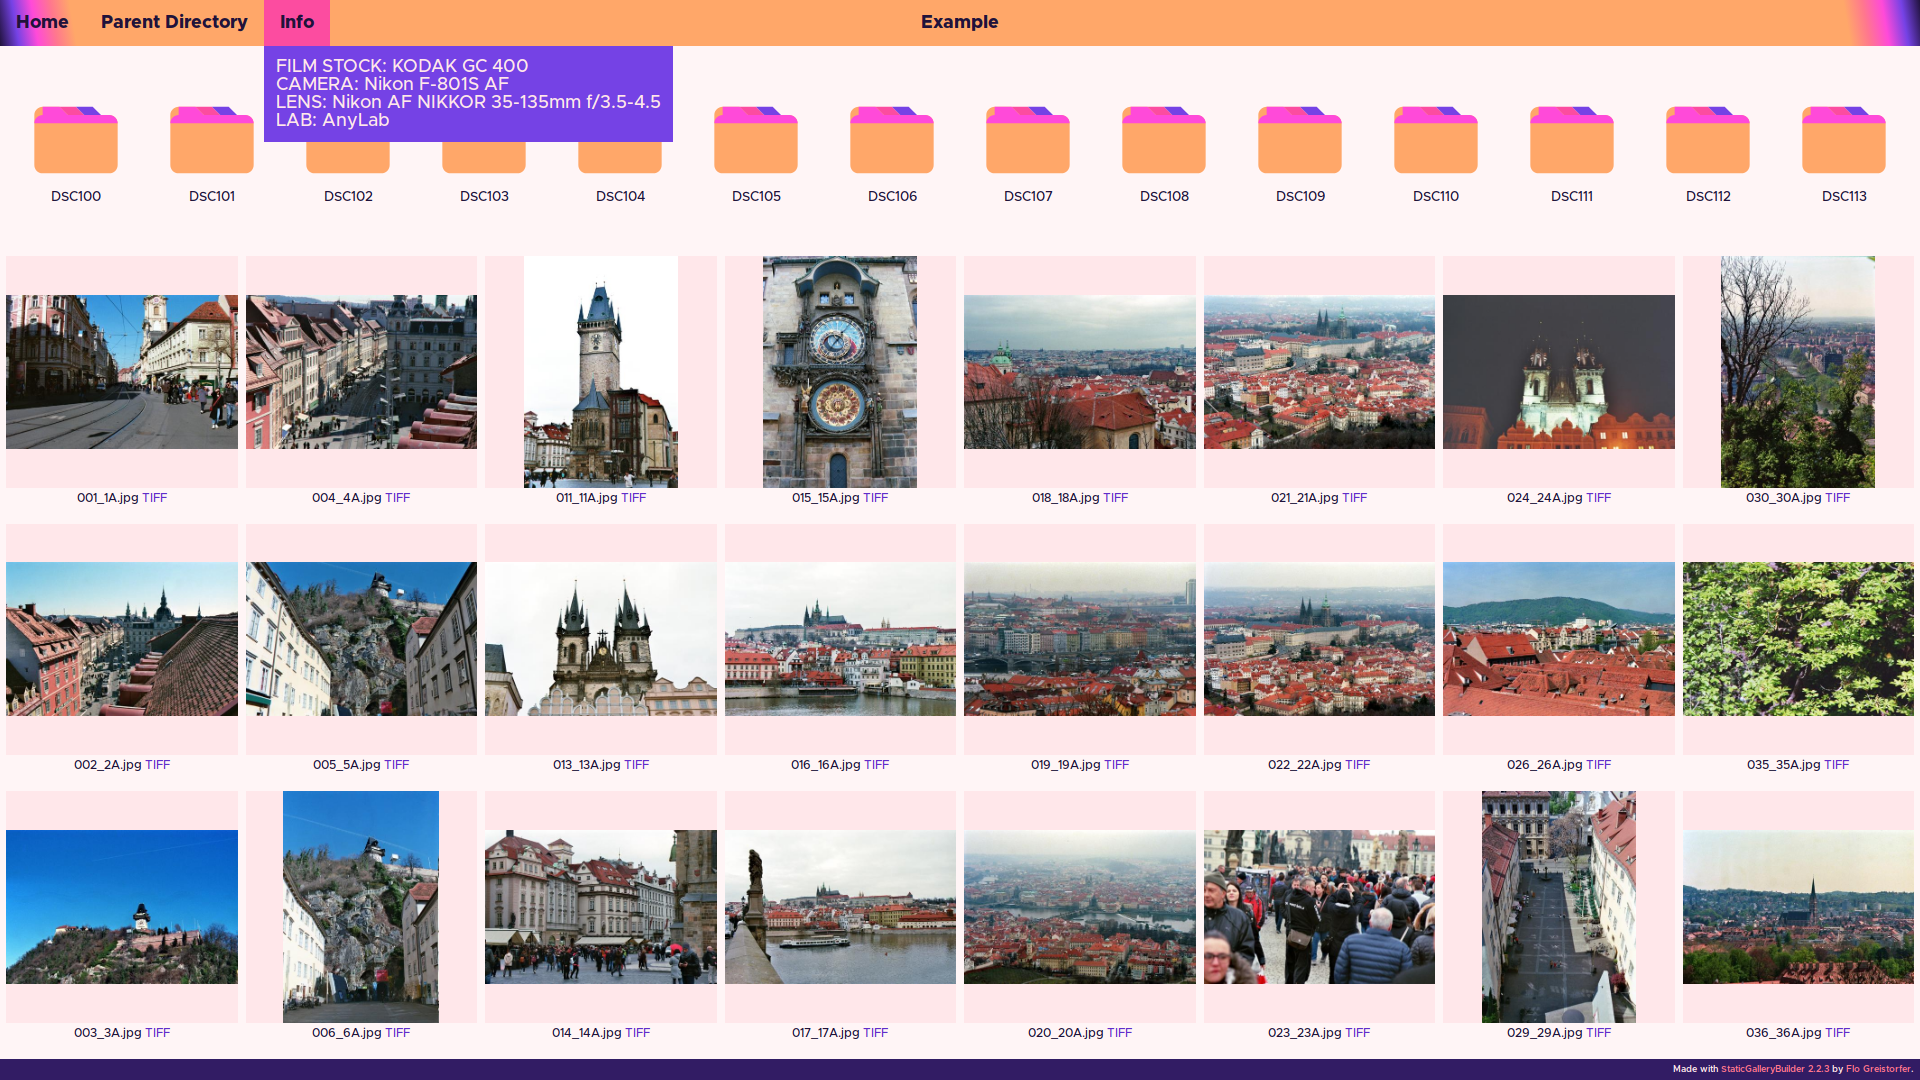
Task: View the crowd photo 023_23A.jpg
Action: point(1319,907)
